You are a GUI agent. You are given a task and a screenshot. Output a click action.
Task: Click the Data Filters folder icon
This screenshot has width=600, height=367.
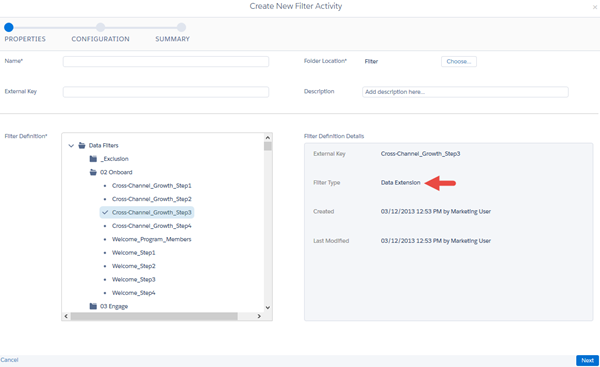tap(82, 145)
